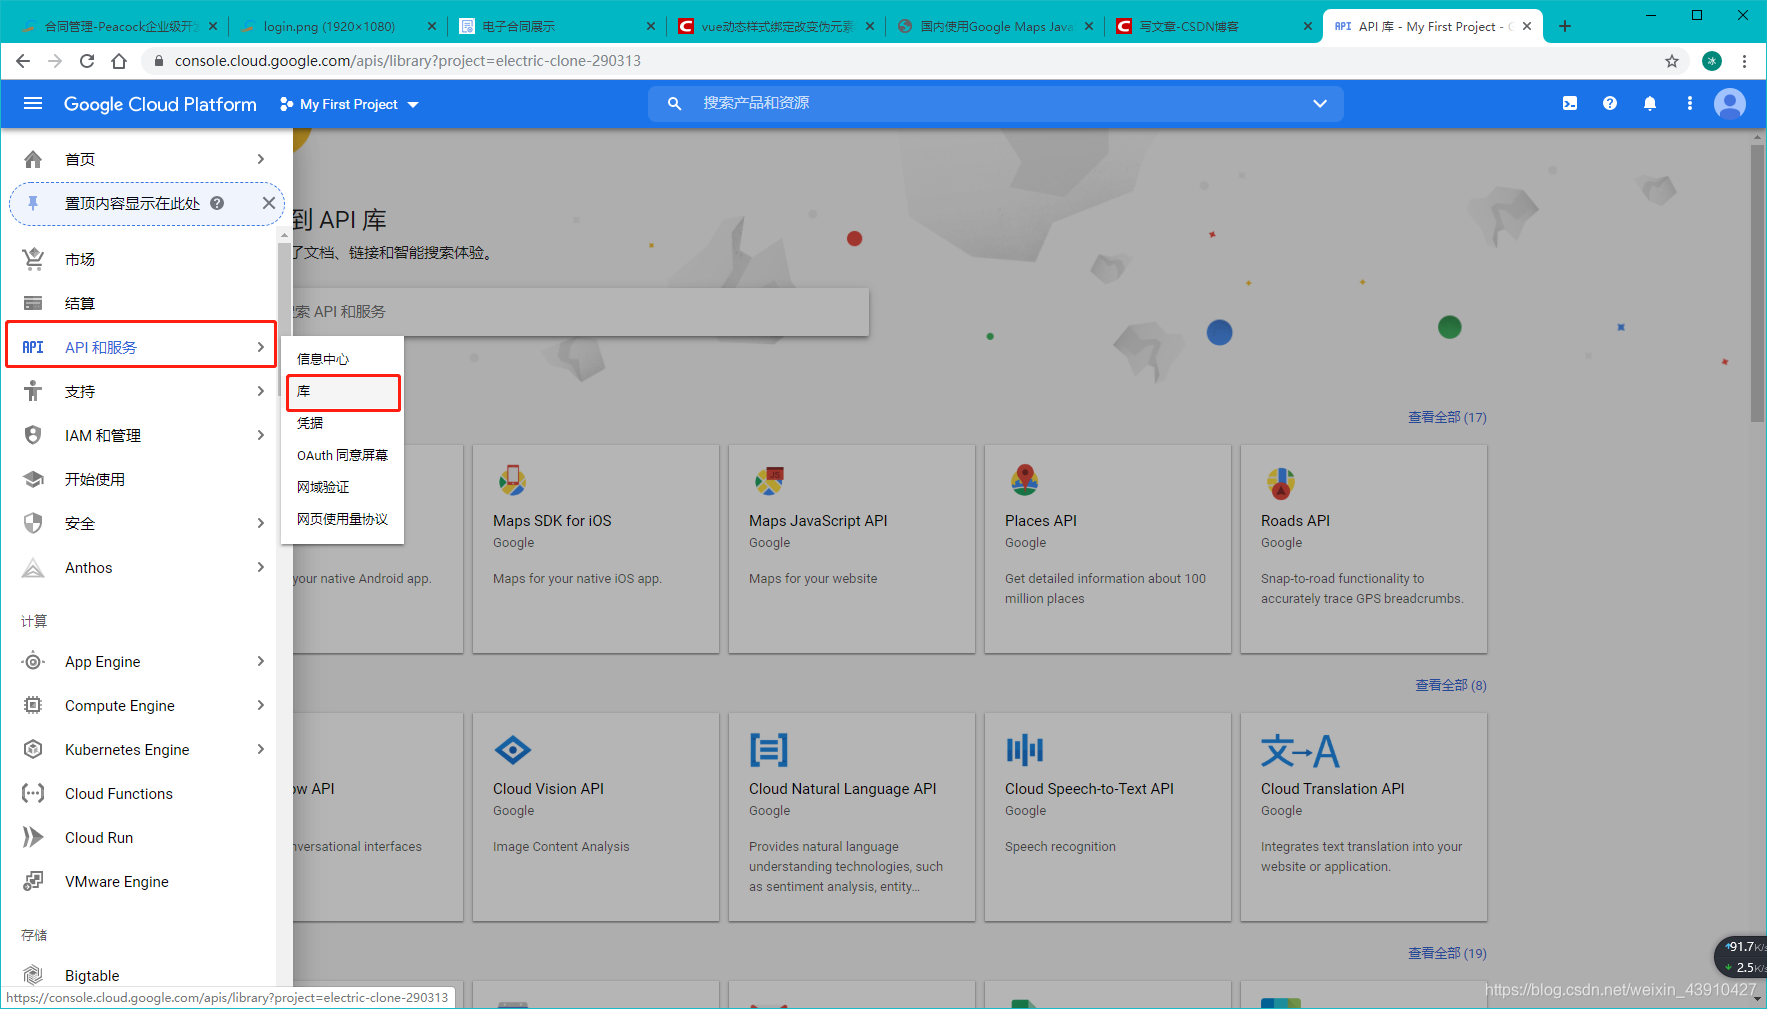
Task: Open user account avatar
Action: pyautogui.click(x=1730, y=103)
